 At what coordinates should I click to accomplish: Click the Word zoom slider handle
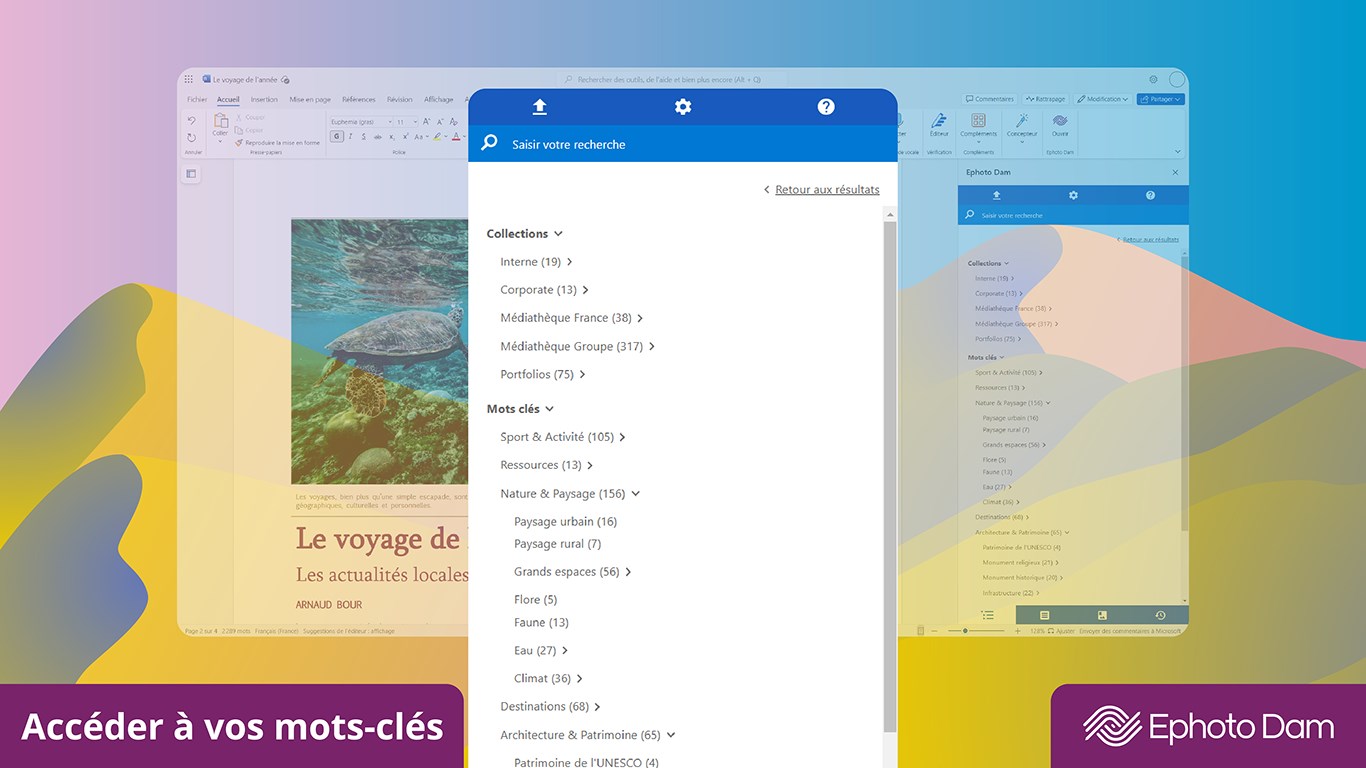pos(965,631)
